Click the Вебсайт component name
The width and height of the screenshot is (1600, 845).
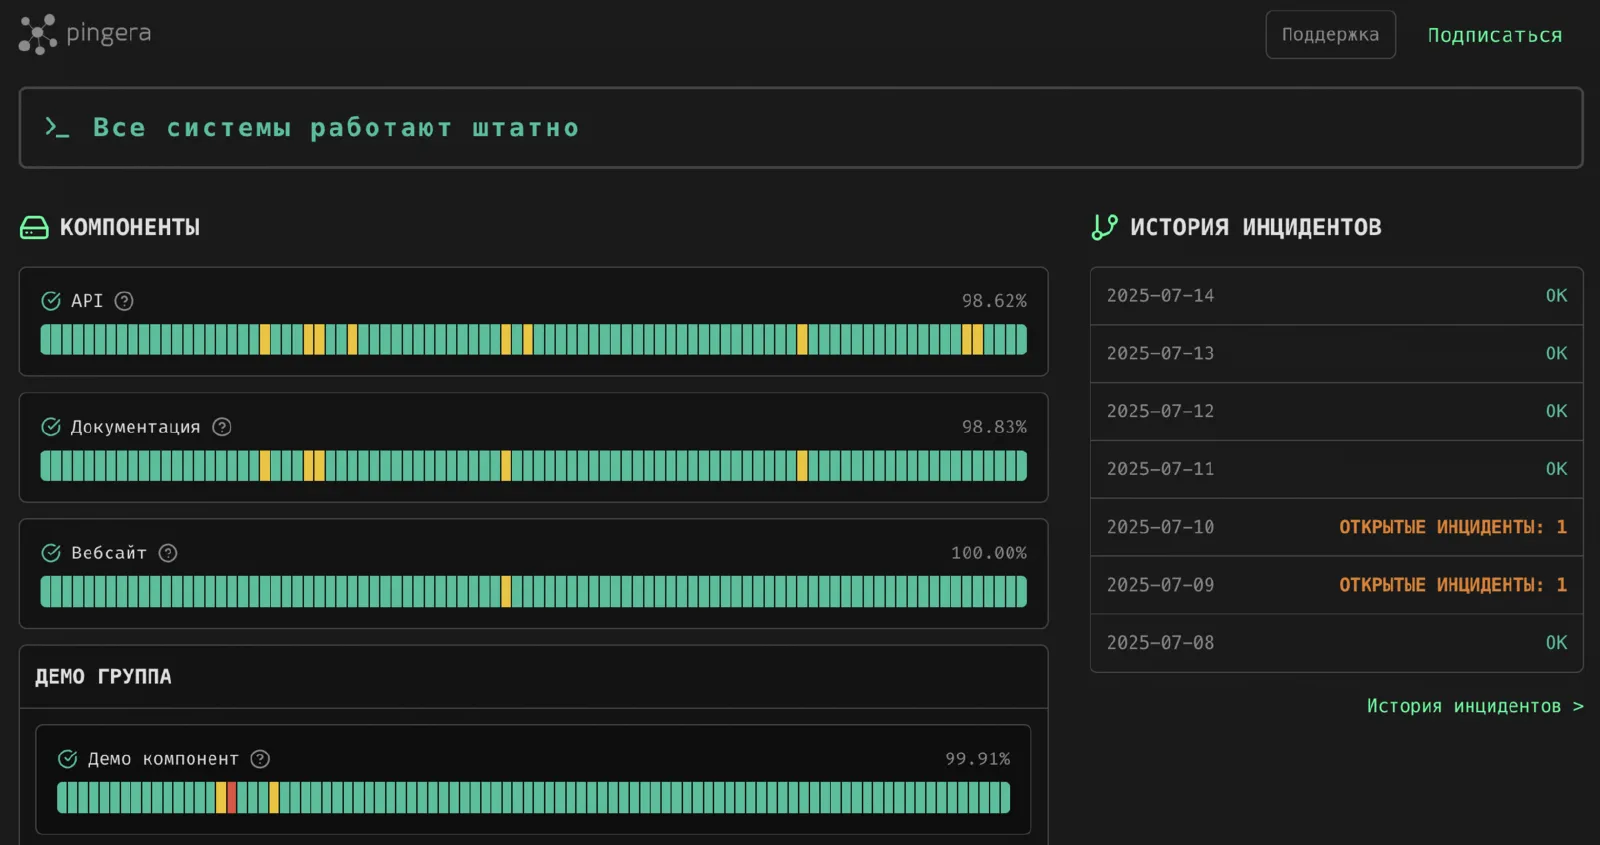point(109,553)
